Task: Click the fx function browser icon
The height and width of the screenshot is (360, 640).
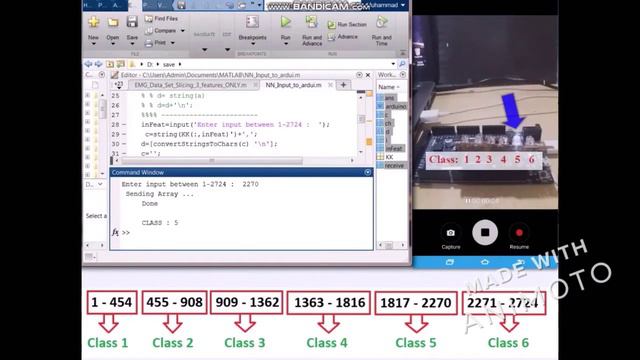Action: (115, 232)
